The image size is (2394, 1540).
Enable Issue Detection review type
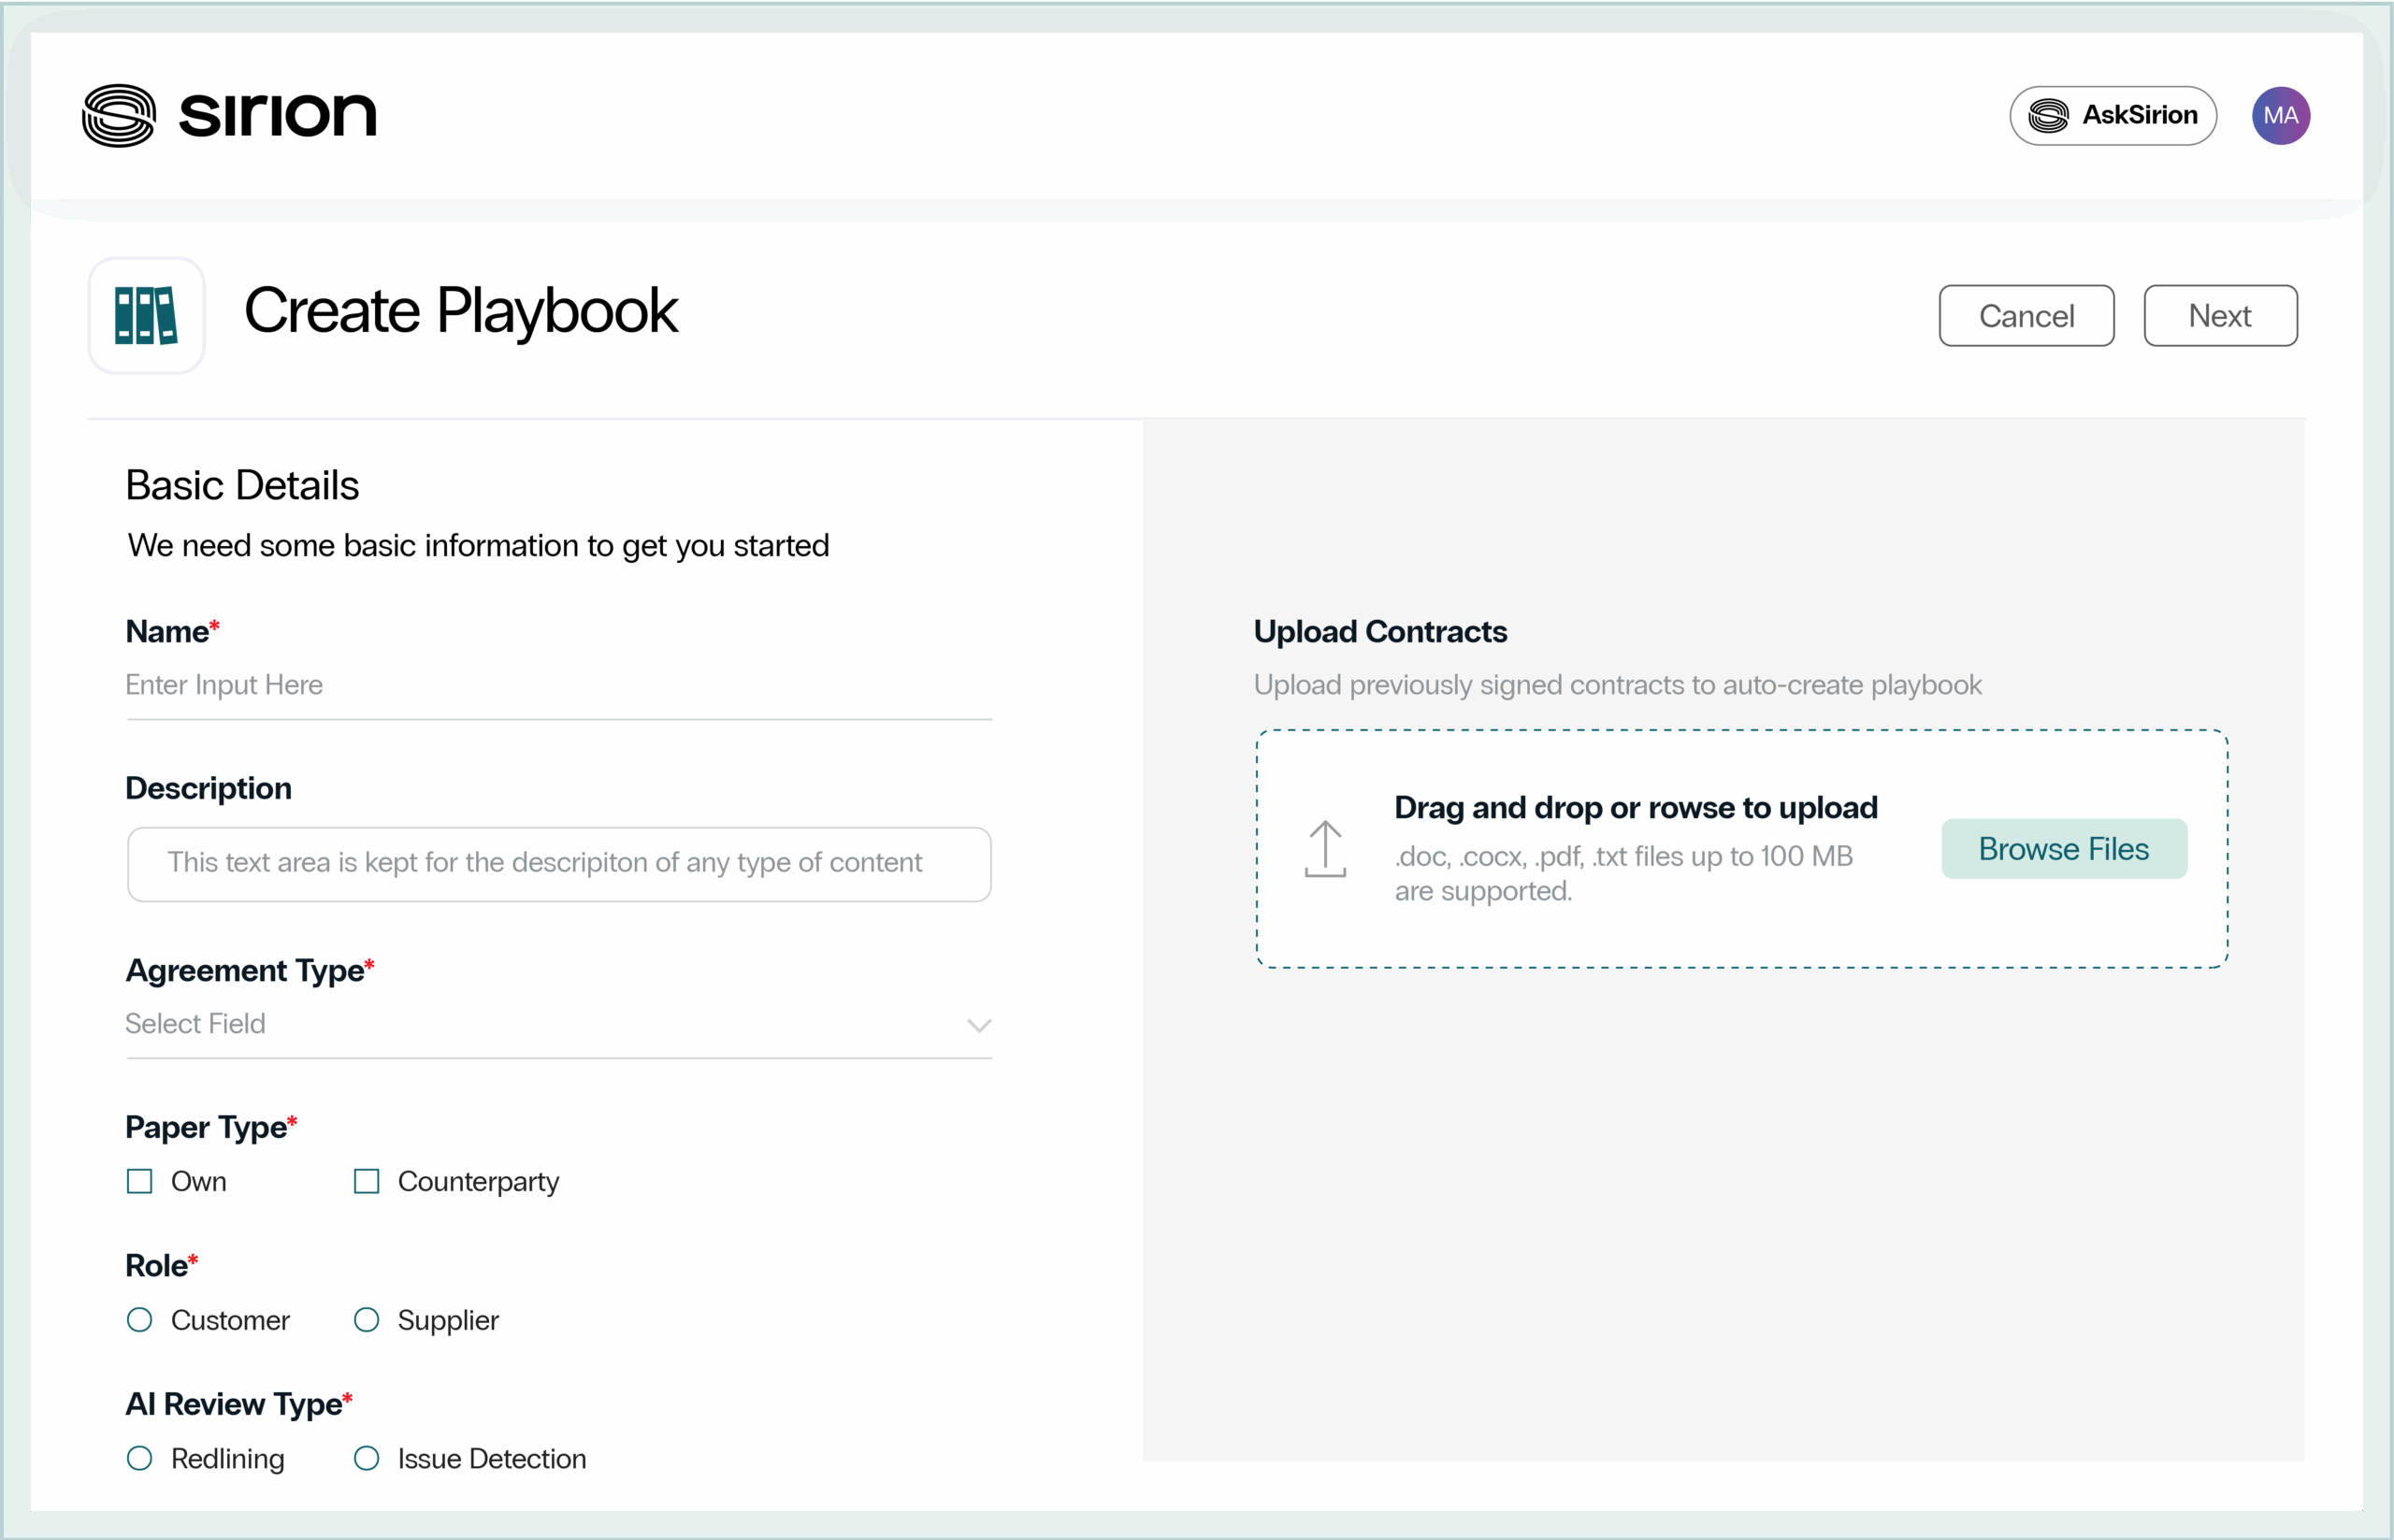click(x=366, y=1458)
